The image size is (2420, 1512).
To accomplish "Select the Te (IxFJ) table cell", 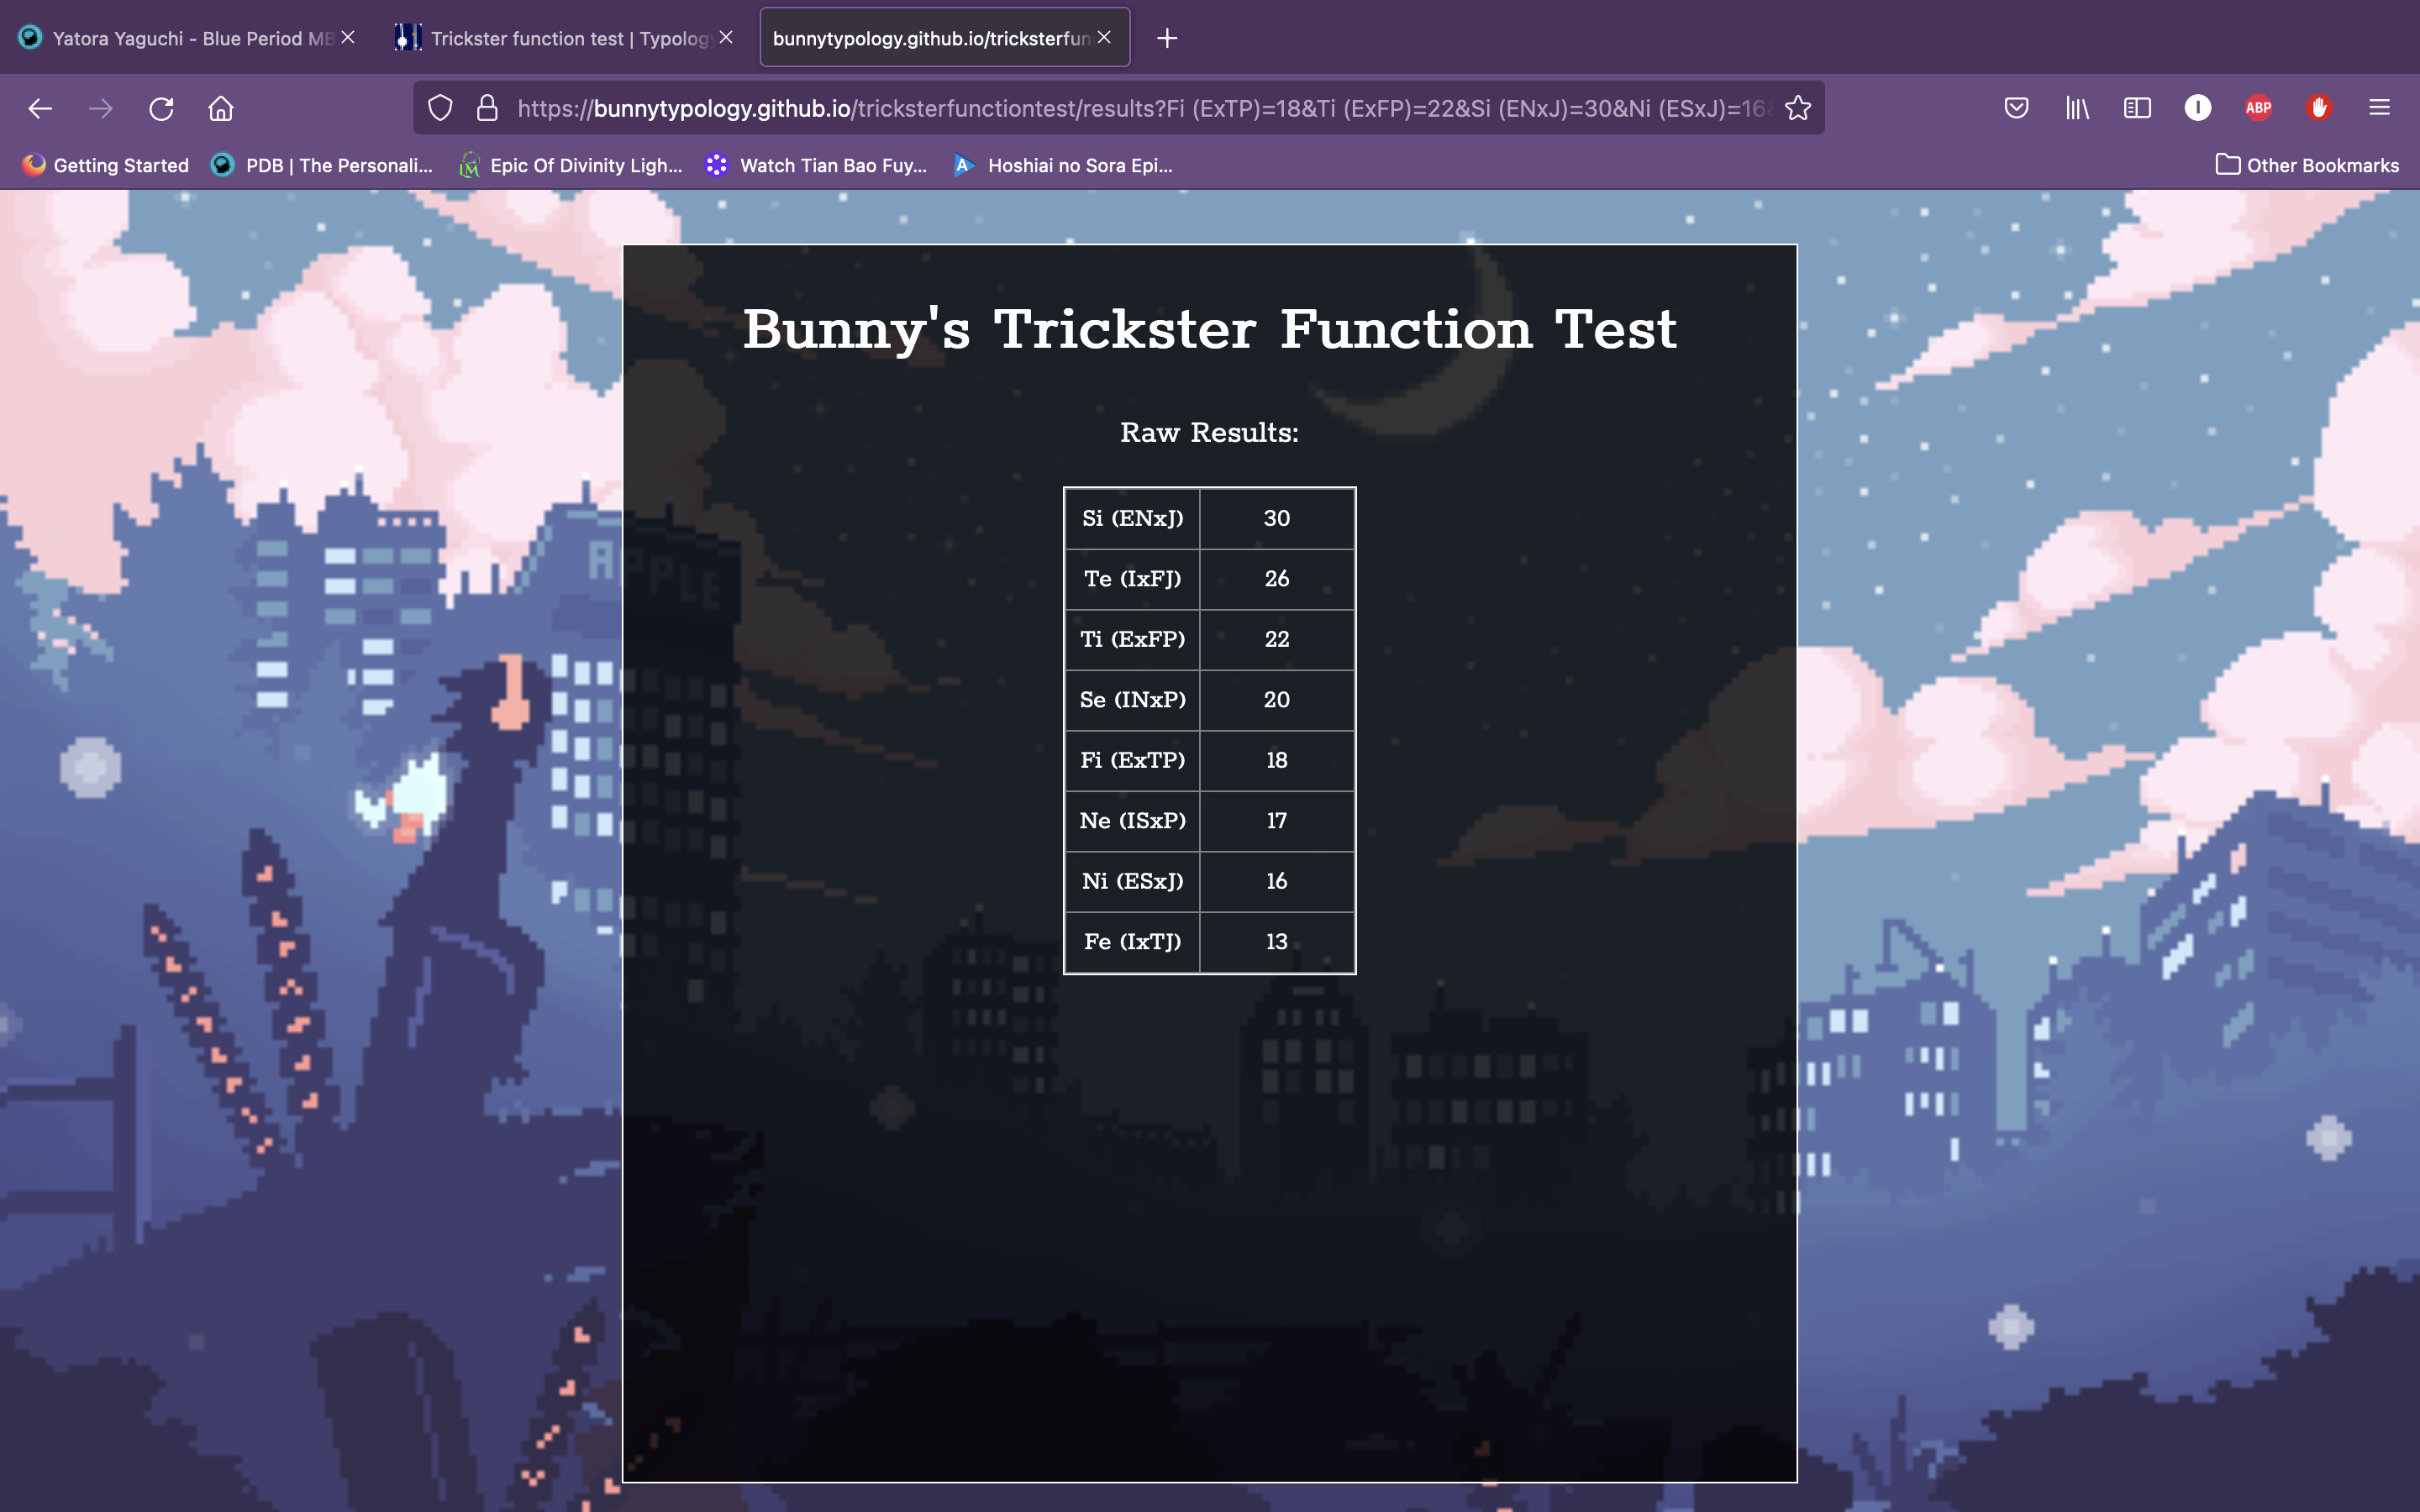I will pyautogui.click(x=1133, y=579).
